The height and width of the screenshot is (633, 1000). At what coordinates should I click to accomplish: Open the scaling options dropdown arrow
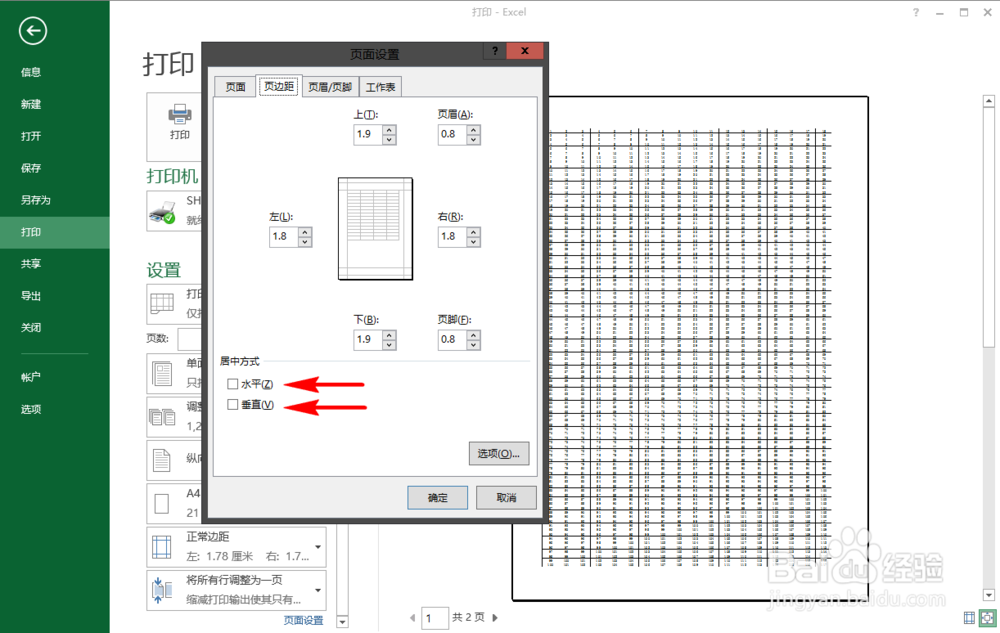pyautogui.click(x=318, y=588)
